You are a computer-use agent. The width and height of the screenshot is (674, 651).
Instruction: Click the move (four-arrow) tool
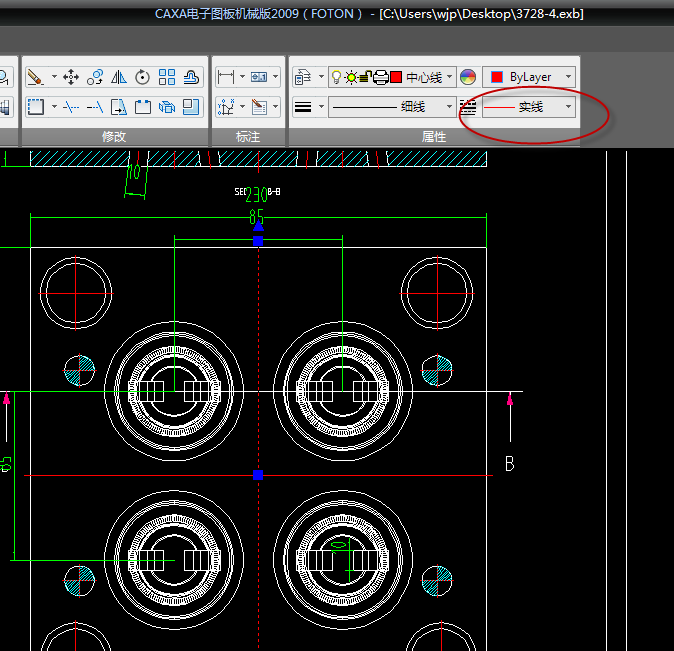coord(71,77)
